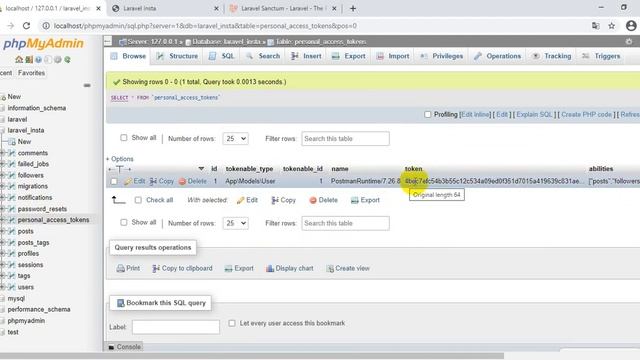Image resolution: width=640 pixels, height=360 pixels.
Task: Open the SQL tab
Action: 222,56
